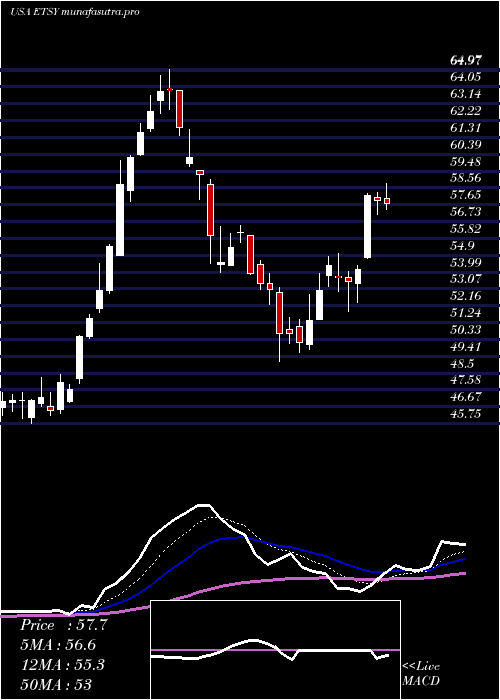Click the 61.31 price axis label
The width and height of the screenshot is (500, 700).
[x=465, y=128]
